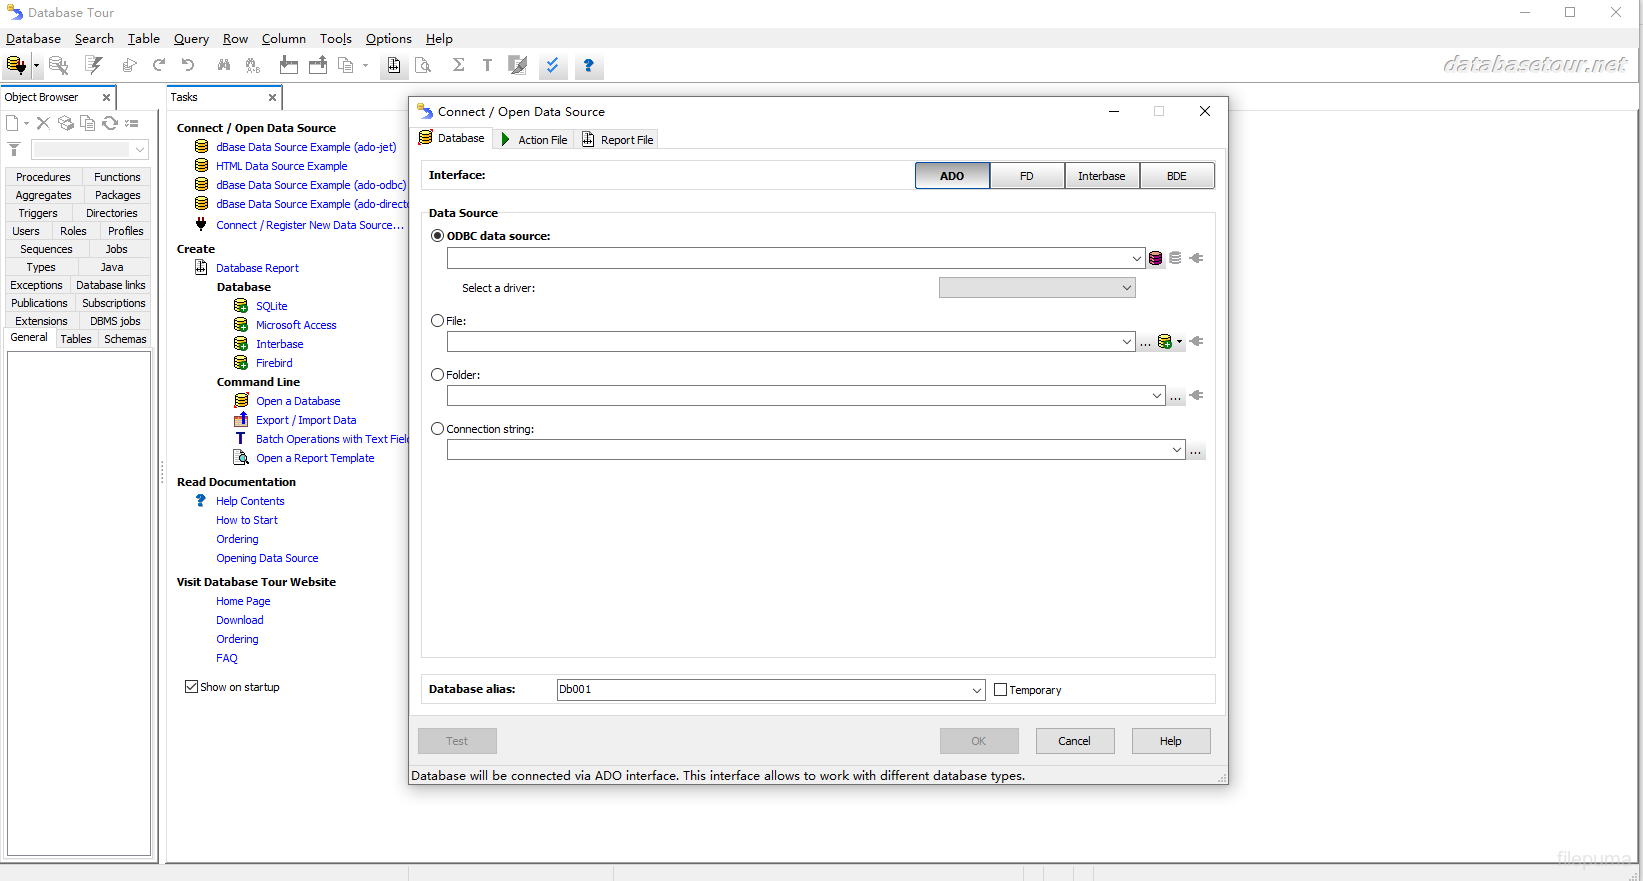The height and width of the screenshot is (881, 1643).
Task: Open the Microsoft Access create link
Action: click(296, 325)
